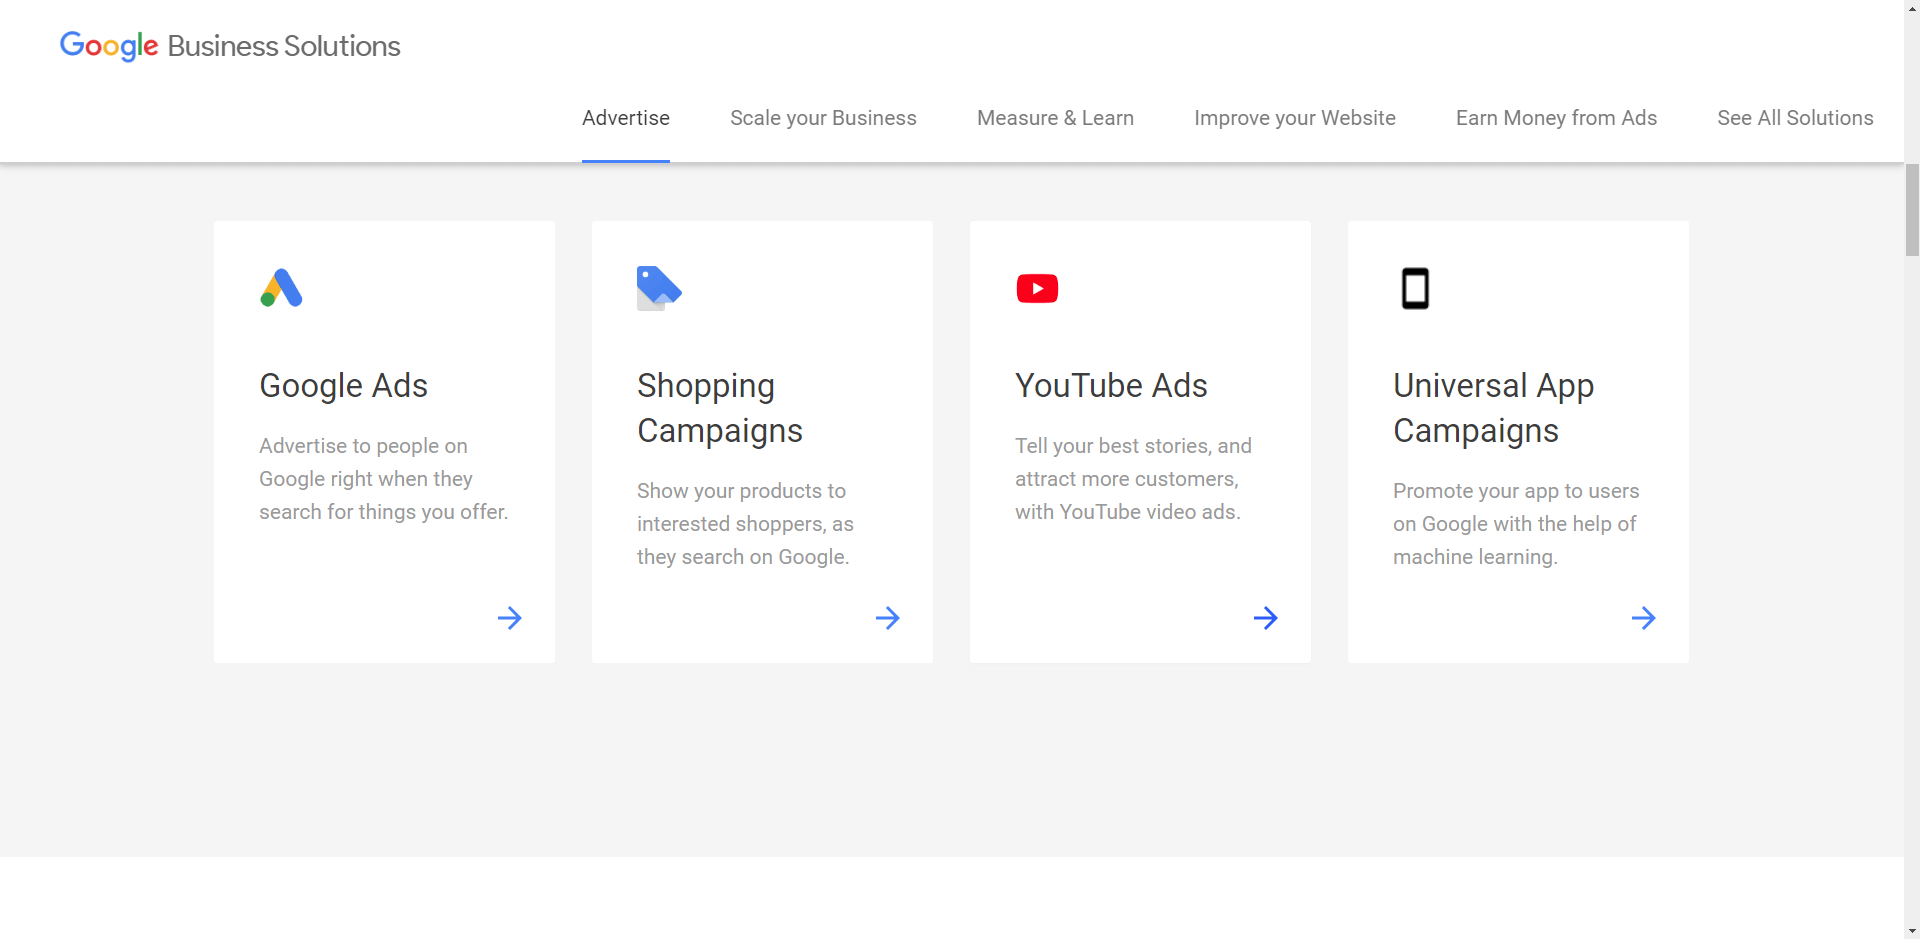Click the Shopping Campaigns tag icon
The height and width of the screenshot is (939, 1920).
click(x=659, y=288)
